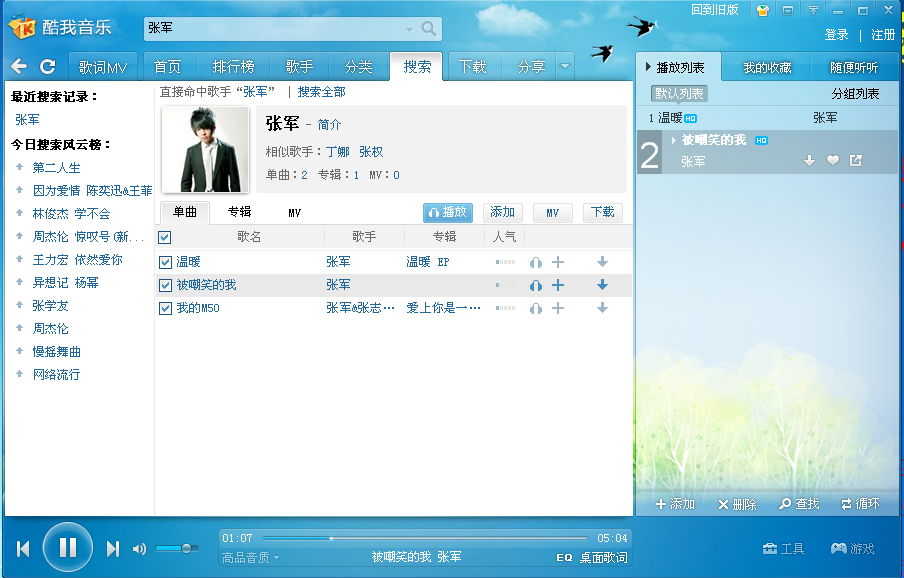Uncheck the 被嘲笑的我 song checkbox
Viewport: 904px width, 578px height.
tap(165, 285)
